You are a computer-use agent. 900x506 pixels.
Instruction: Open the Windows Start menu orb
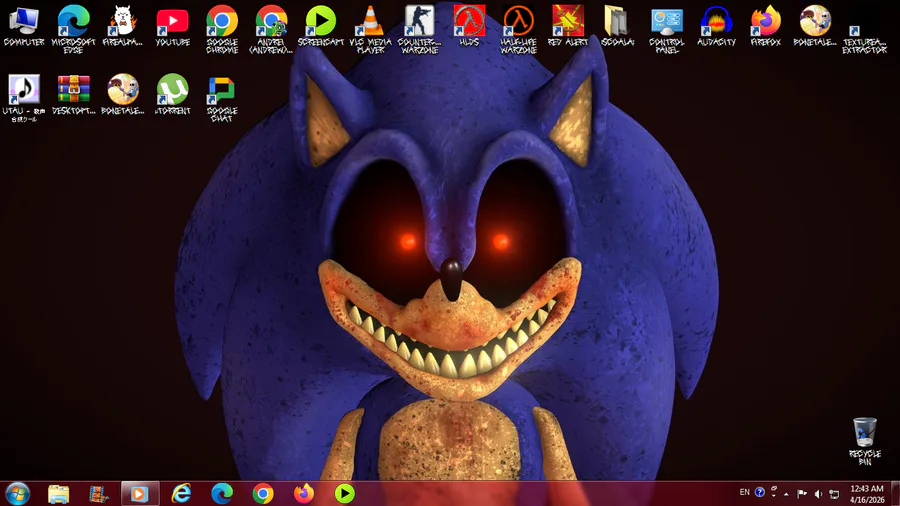pyautogui.click(x=17, y=494)
